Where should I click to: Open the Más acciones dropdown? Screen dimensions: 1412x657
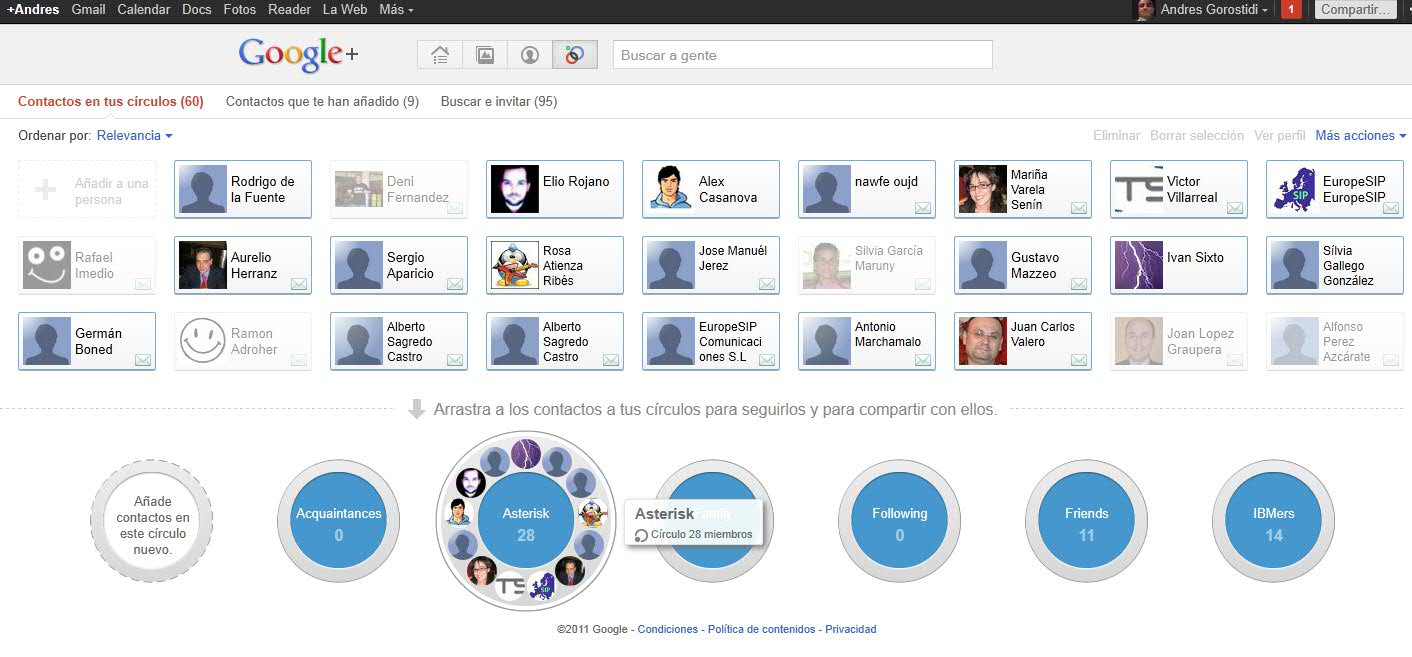1360,135
